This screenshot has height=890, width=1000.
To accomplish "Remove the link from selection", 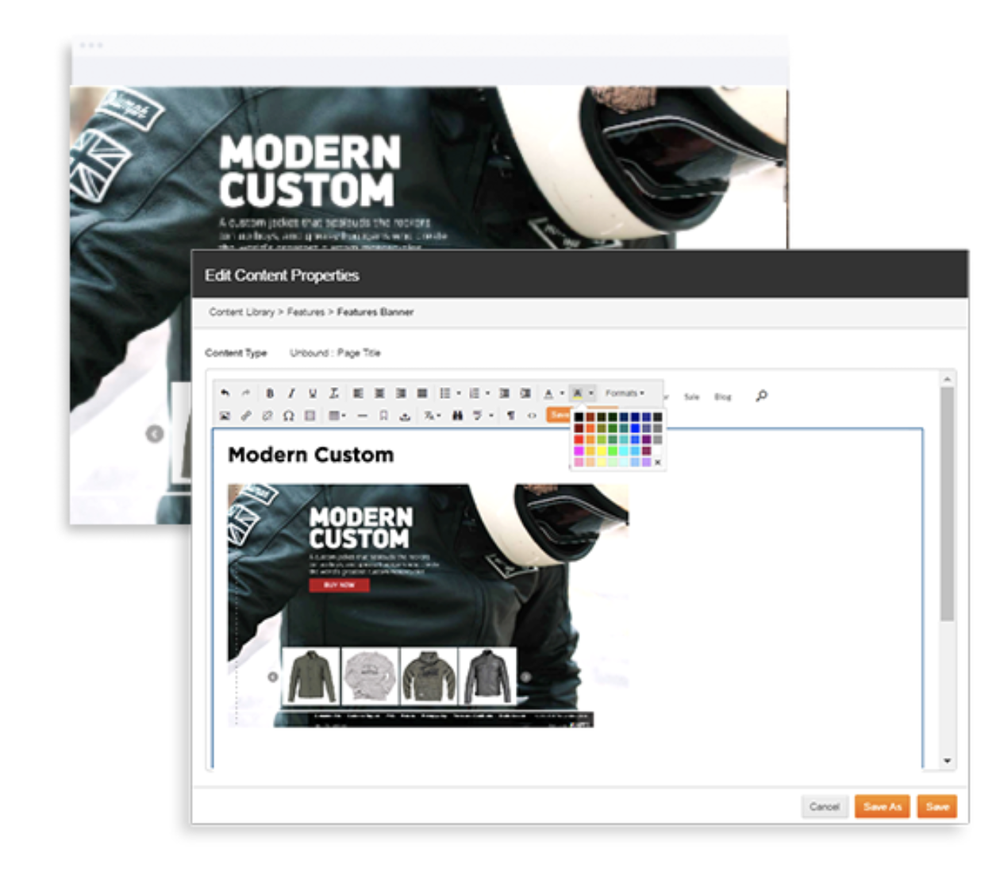I will pos(267,416).
